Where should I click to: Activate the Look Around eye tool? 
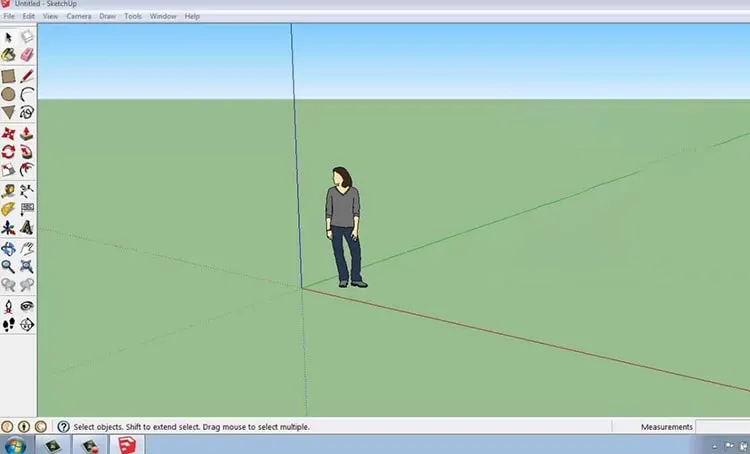tap(27, 306)
